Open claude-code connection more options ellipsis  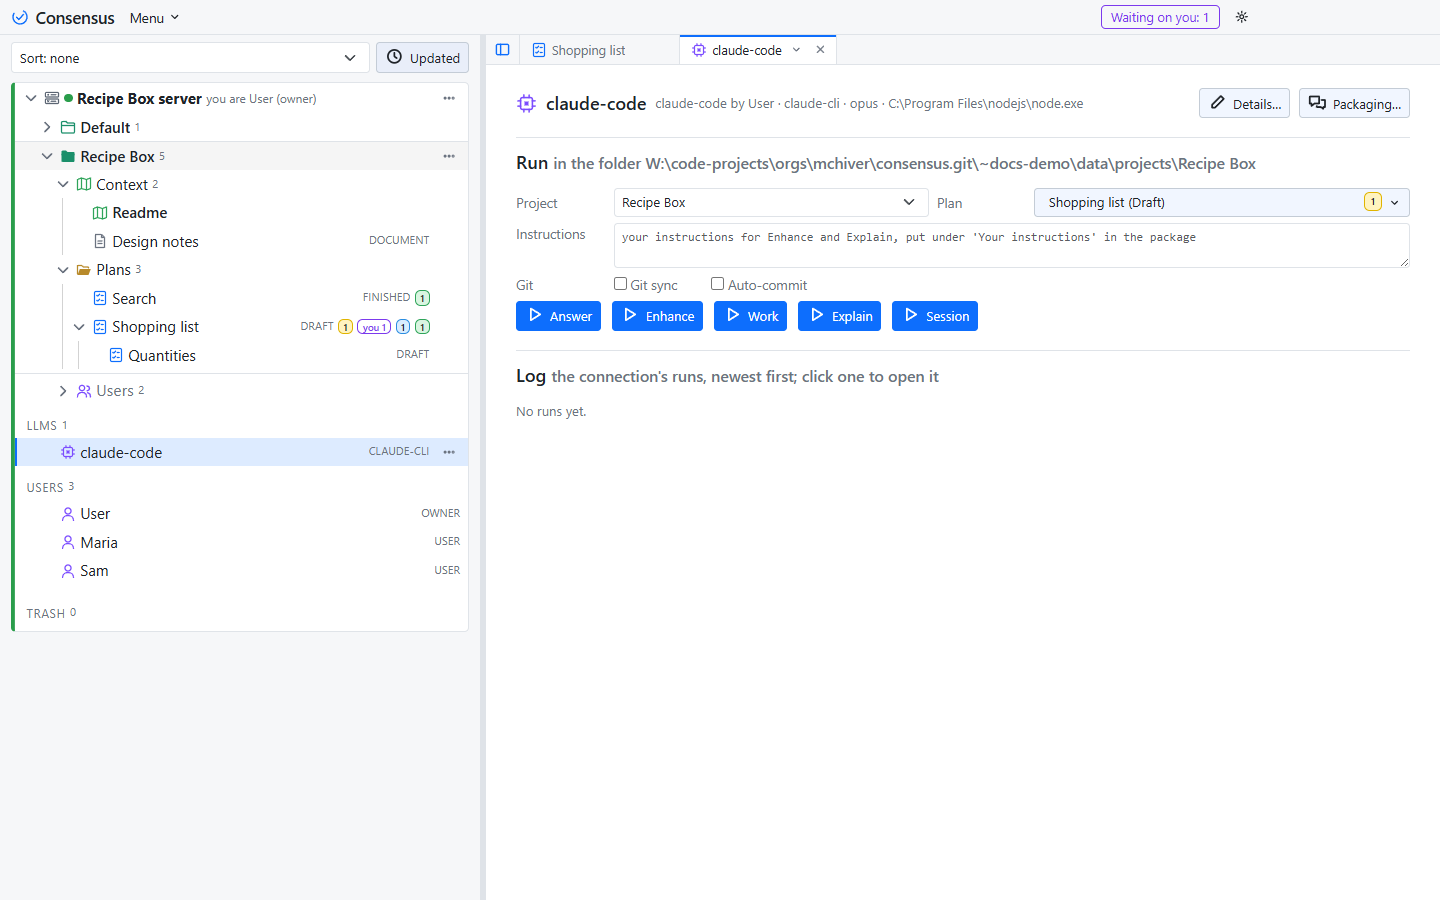[x=449, y=452]
